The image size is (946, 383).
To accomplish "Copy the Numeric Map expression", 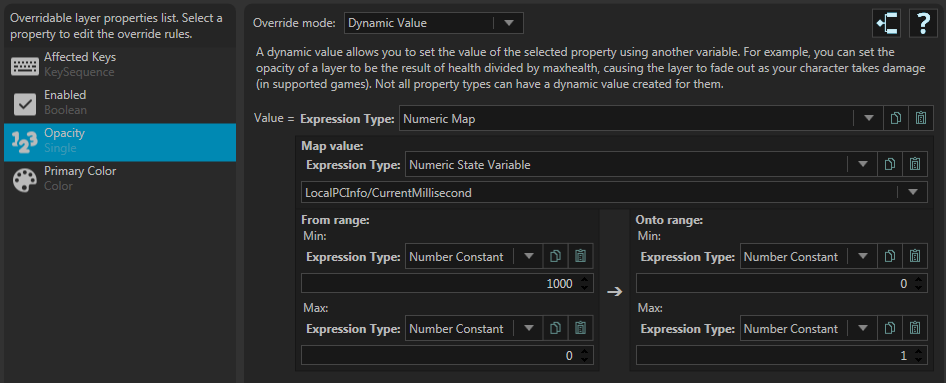I will point(896,119).
